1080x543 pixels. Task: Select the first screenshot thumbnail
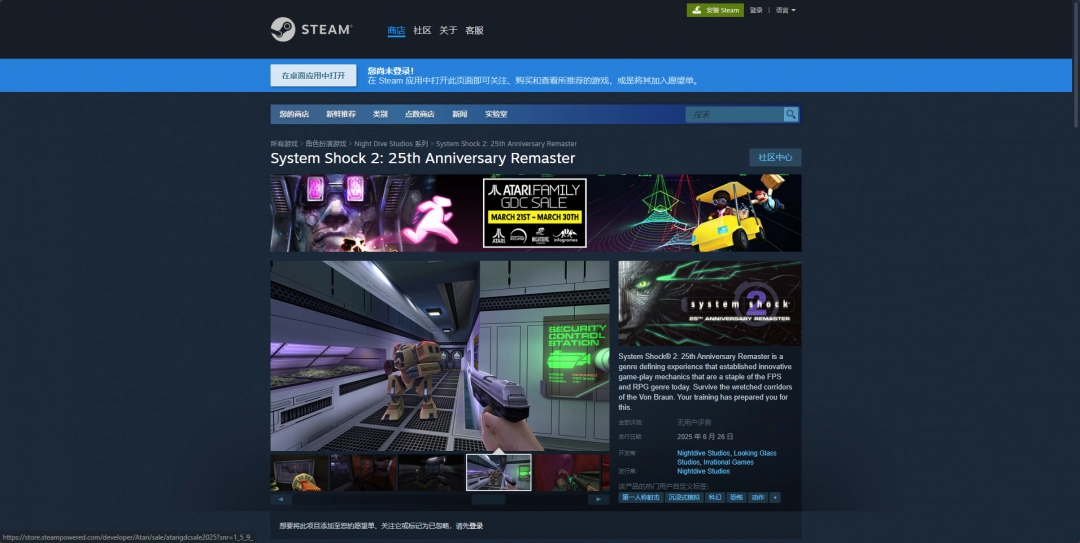[x=300, y=473]
